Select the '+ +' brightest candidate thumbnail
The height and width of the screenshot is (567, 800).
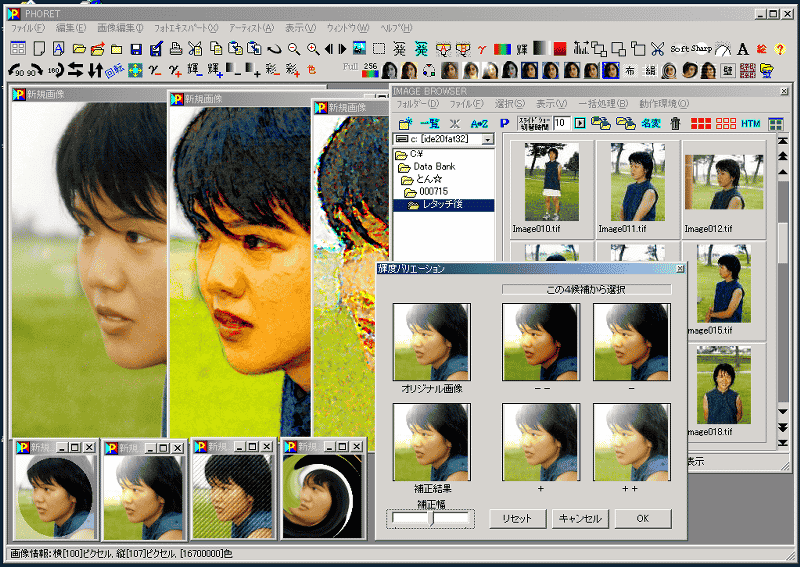click(x=632, y=442)
